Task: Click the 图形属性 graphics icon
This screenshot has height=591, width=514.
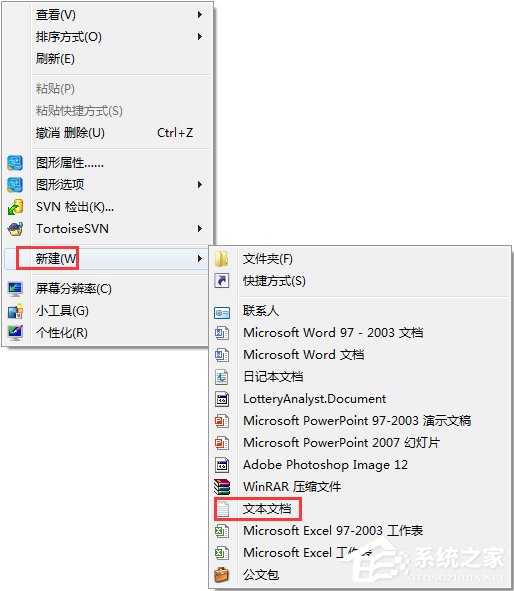Action: point(15,163)
